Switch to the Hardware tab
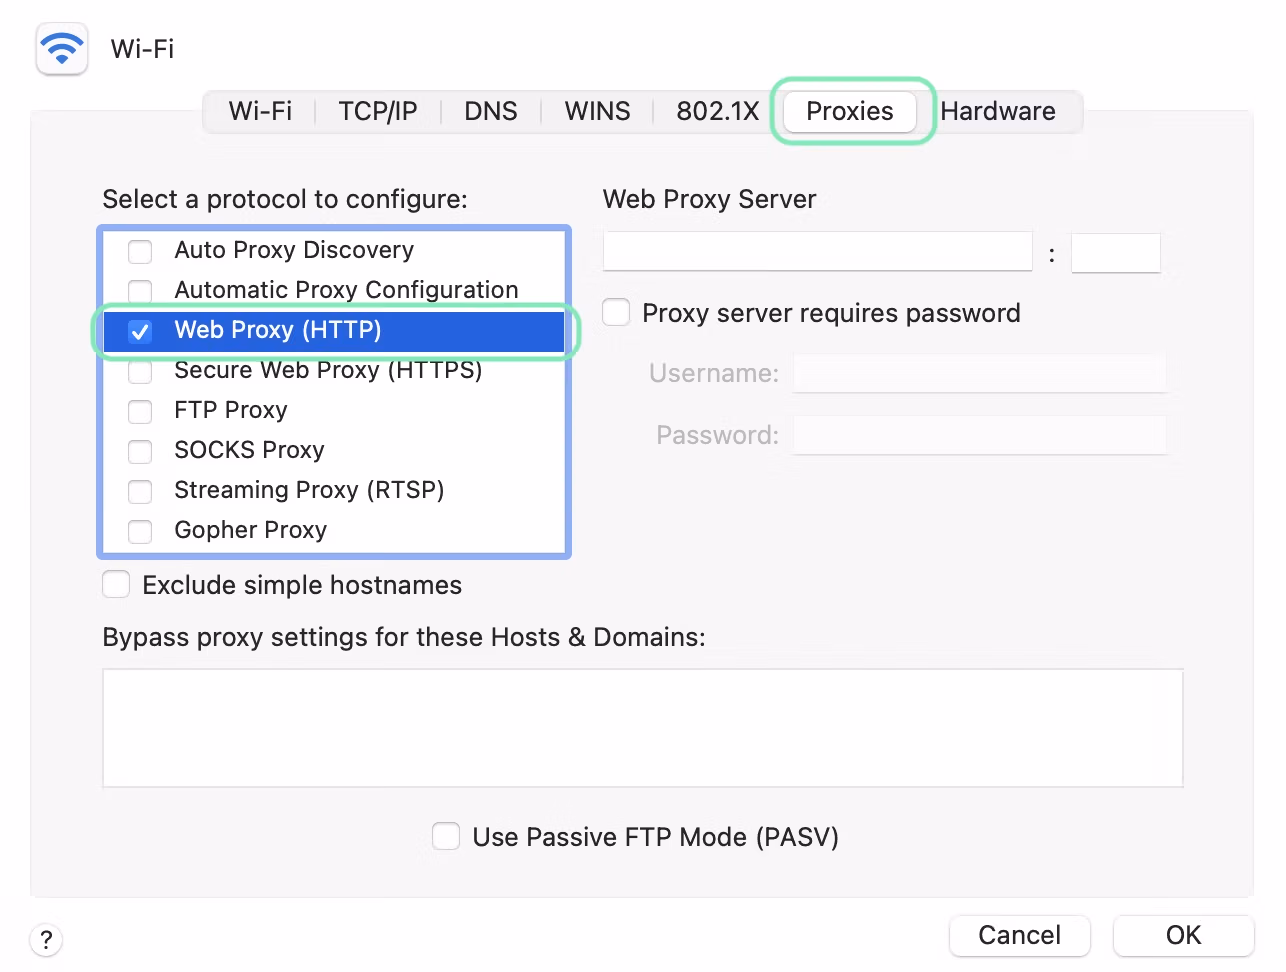This screenshot has height=972, width=1286. pos(997,111)
